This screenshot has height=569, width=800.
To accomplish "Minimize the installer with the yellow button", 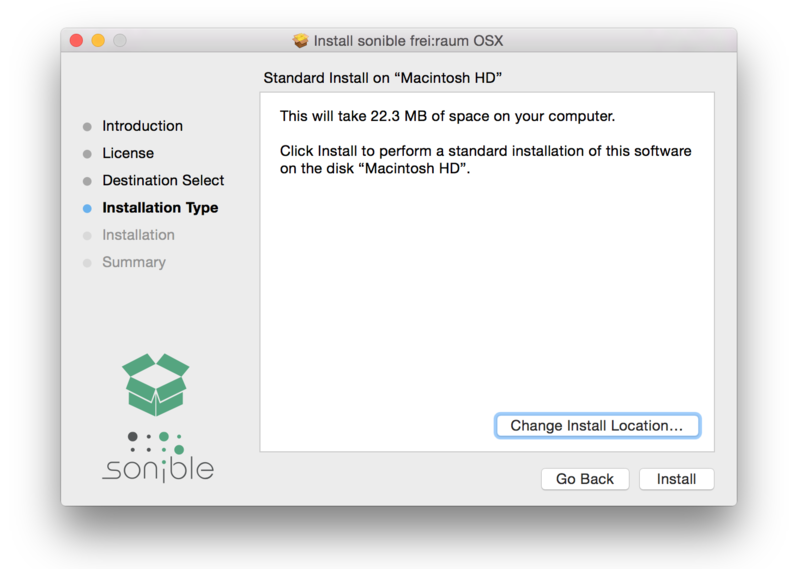I will click(x=98, y=41).
